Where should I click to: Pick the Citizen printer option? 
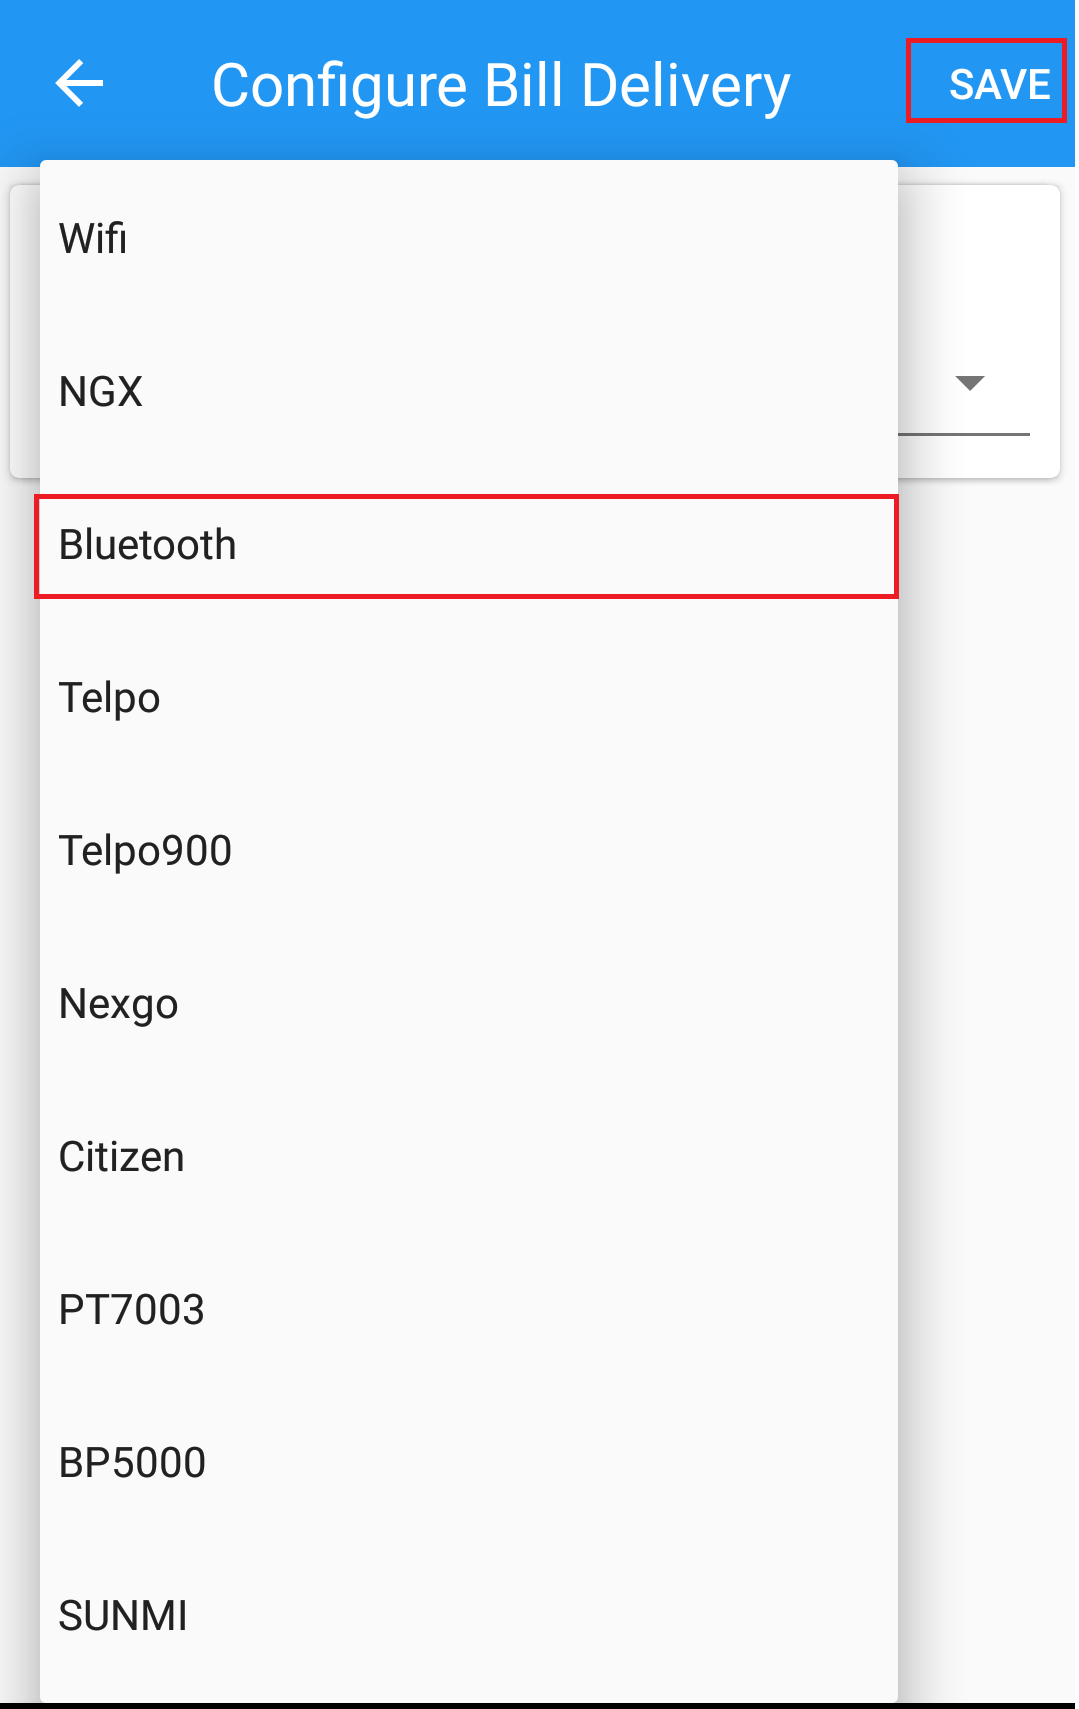coord(468,1157)
